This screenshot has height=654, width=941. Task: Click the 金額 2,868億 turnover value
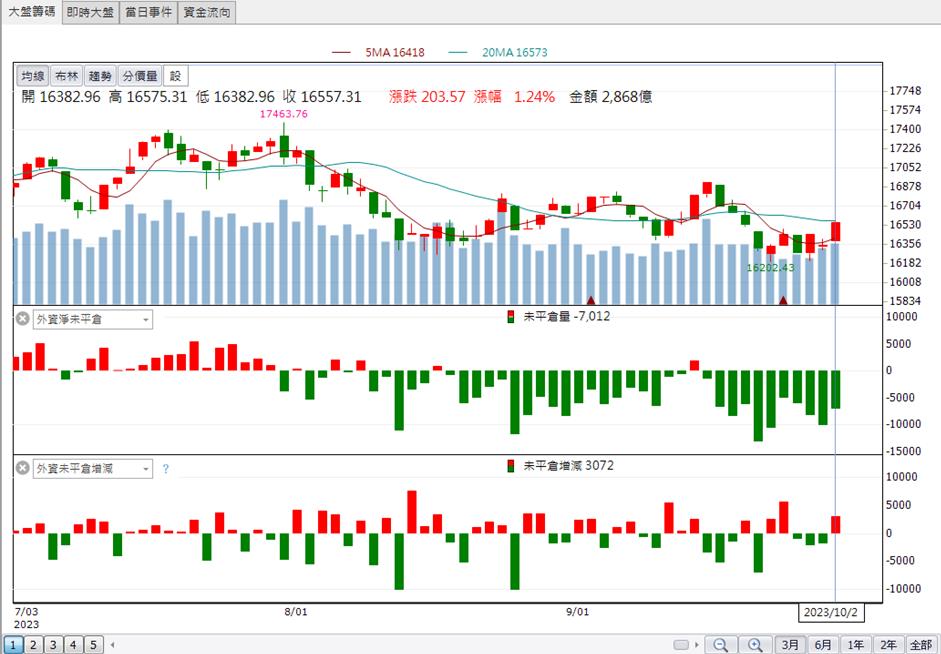click(610, 97)
